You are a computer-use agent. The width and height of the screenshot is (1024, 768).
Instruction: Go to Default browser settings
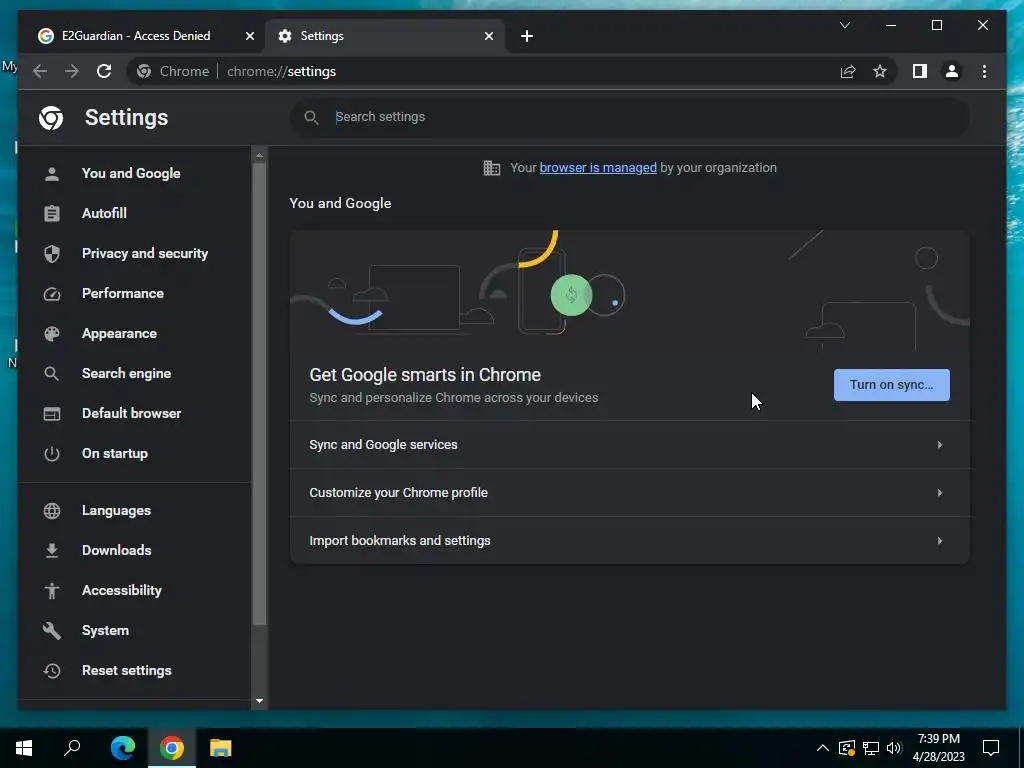coord(131,414)
